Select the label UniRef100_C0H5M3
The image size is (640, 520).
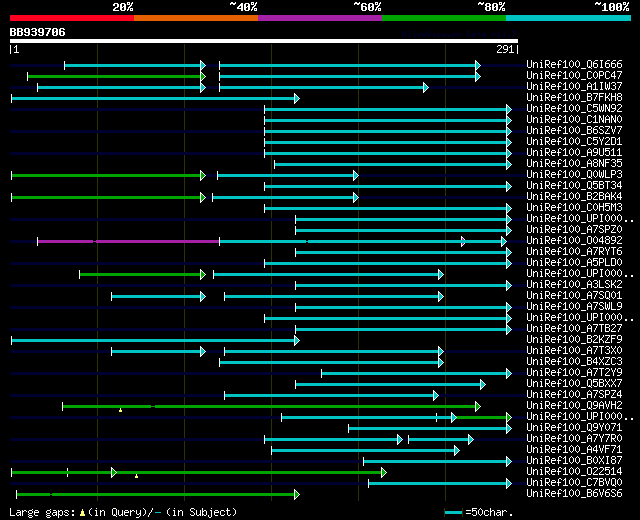click(x=574, y=208)
